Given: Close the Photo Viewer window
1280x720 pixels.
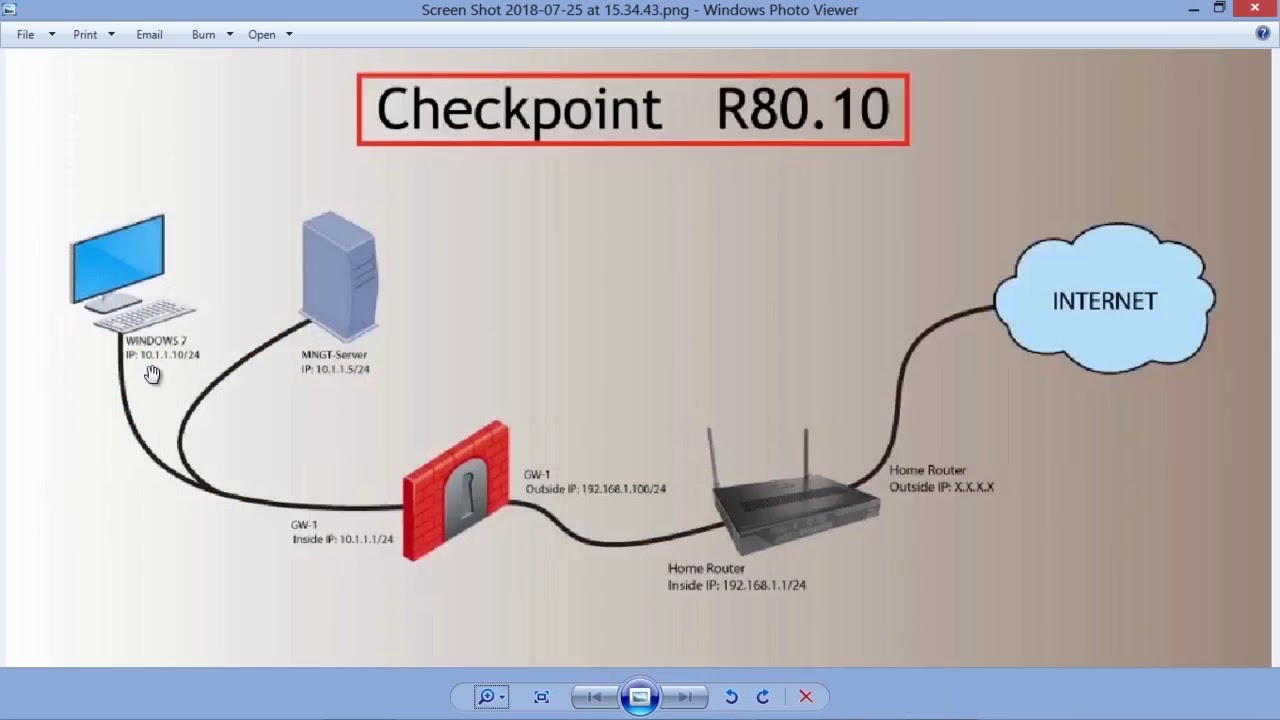Looking at the screenshot, I should point(1256,9).
